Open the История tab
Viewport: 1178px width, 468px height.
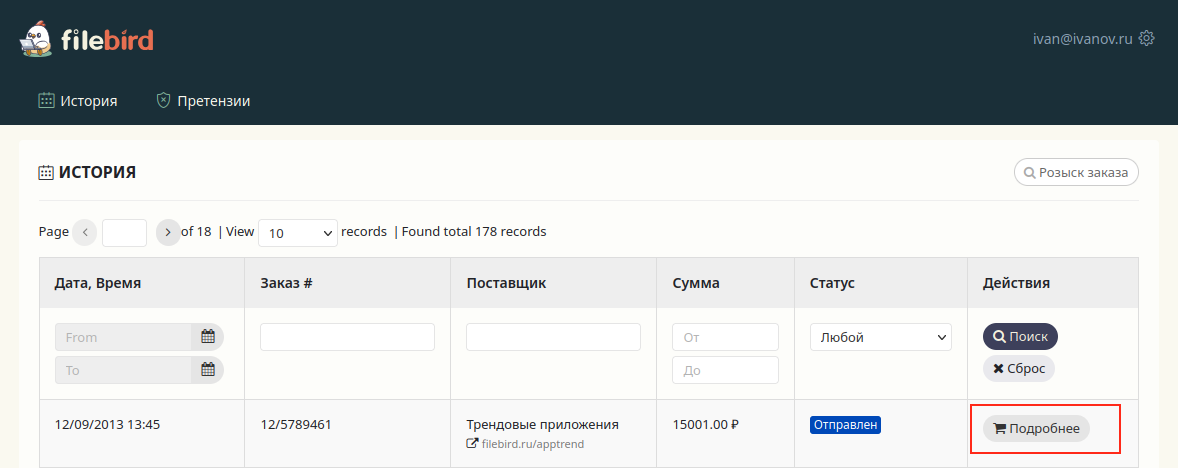coord(78,101)
